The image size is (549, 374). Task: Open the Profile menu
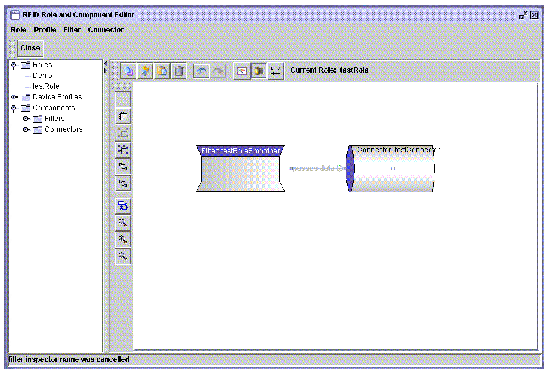coord(45,30)
